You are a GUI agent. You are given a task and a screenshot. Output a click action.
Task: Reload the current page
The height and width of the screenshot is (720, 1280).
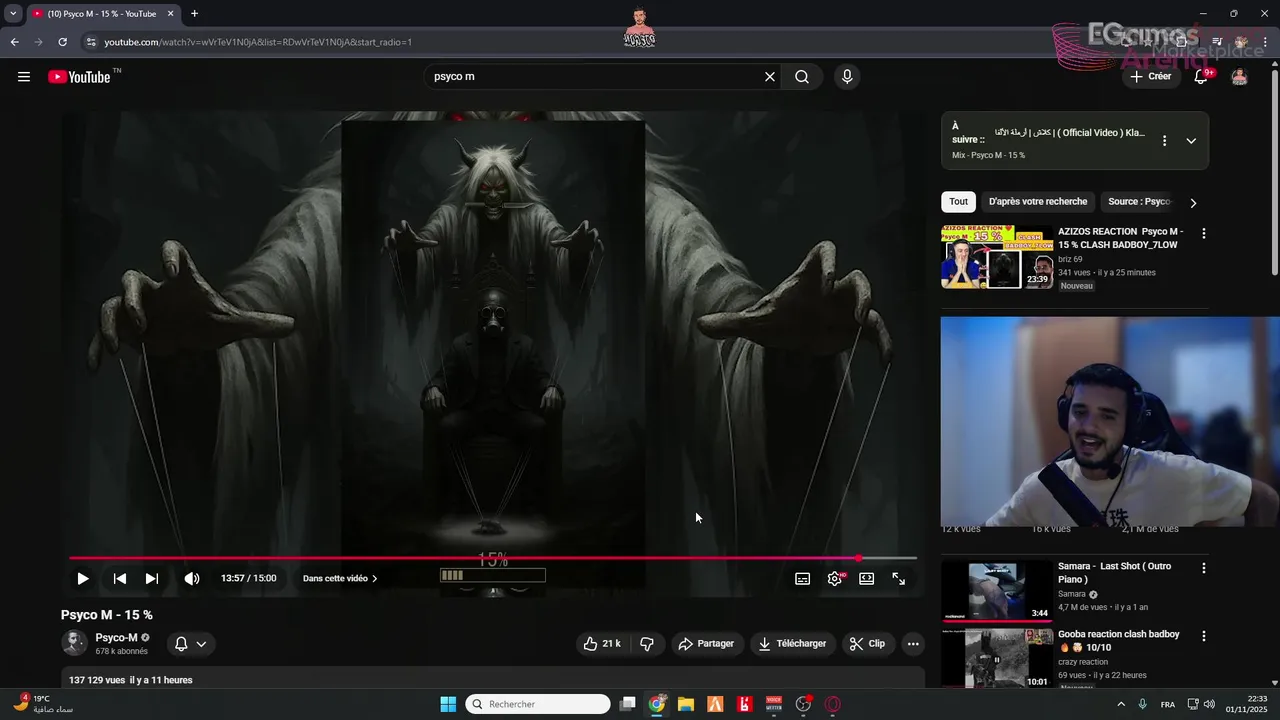(x=62, y=42)
